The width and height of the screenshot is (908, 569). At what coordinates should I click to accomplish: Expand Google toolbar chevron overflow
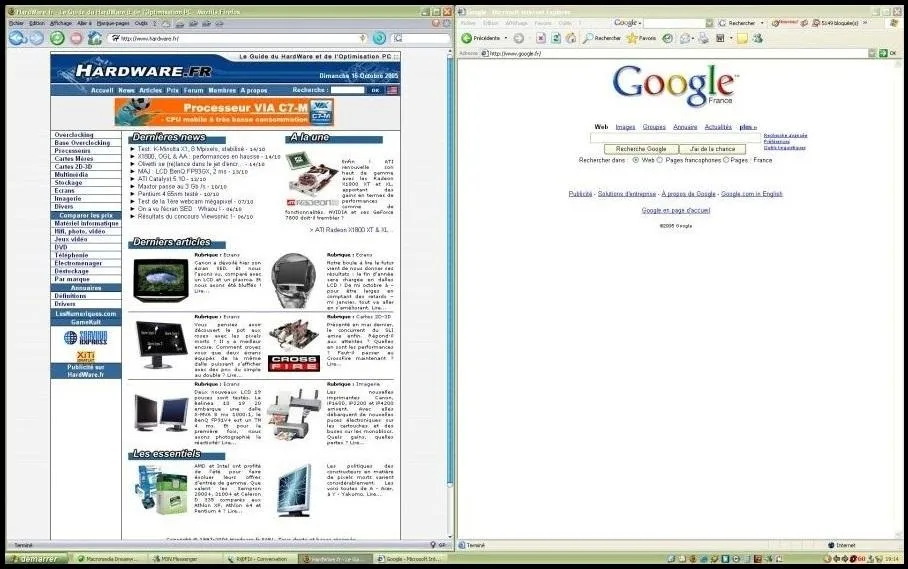click(865, 23)
